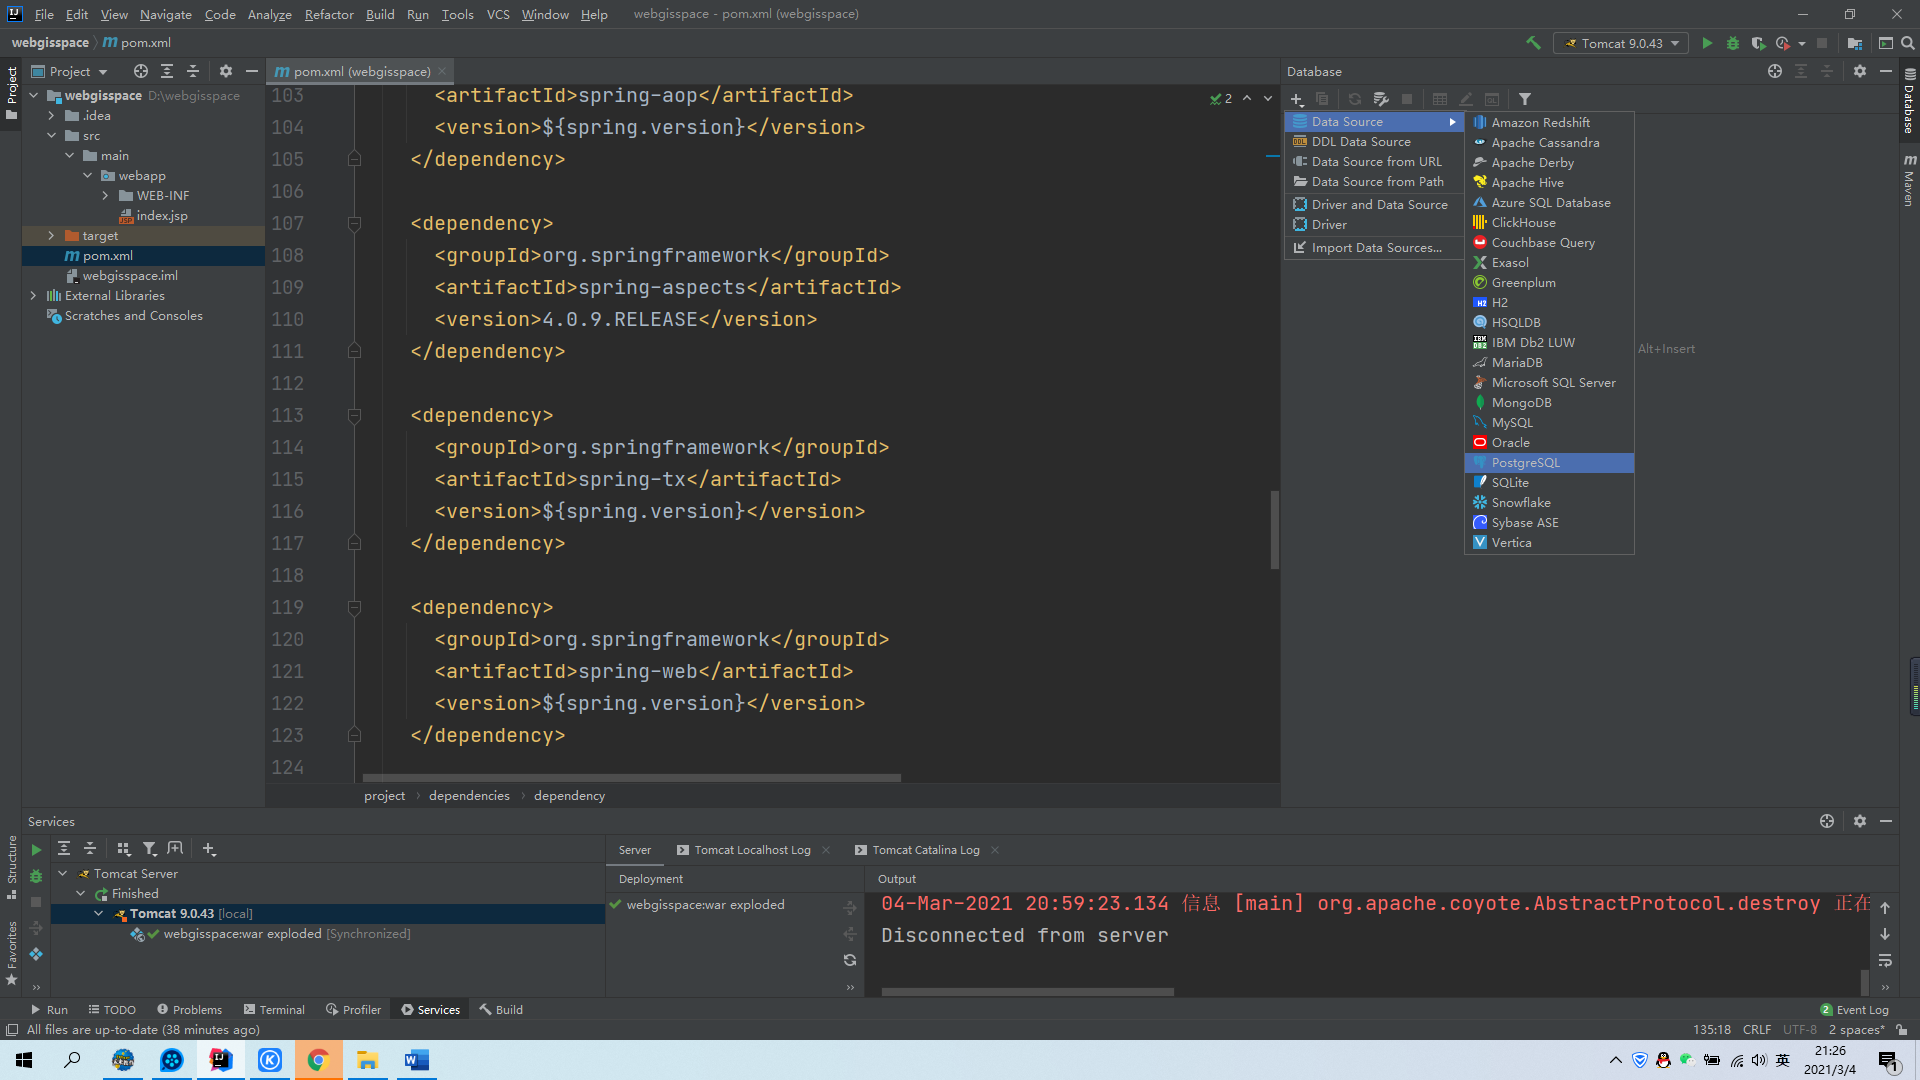Toggle soft-wrap in server output
Image resolution: width=1920 pixels, height=1080 pixels.
click(x=1885, y=960)
